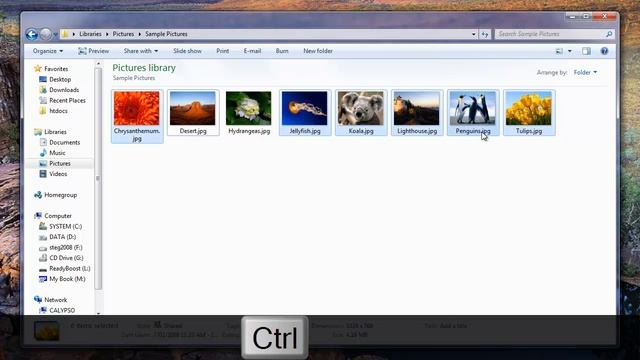Click Libraries in the navigation pane
The image size is (640, 360).
coord(55,132)
